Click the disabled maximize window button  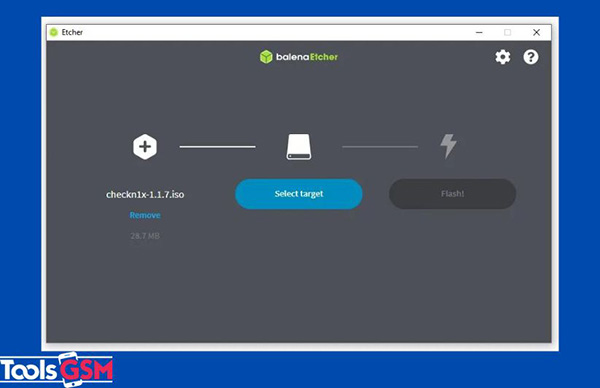click(507, 33)
